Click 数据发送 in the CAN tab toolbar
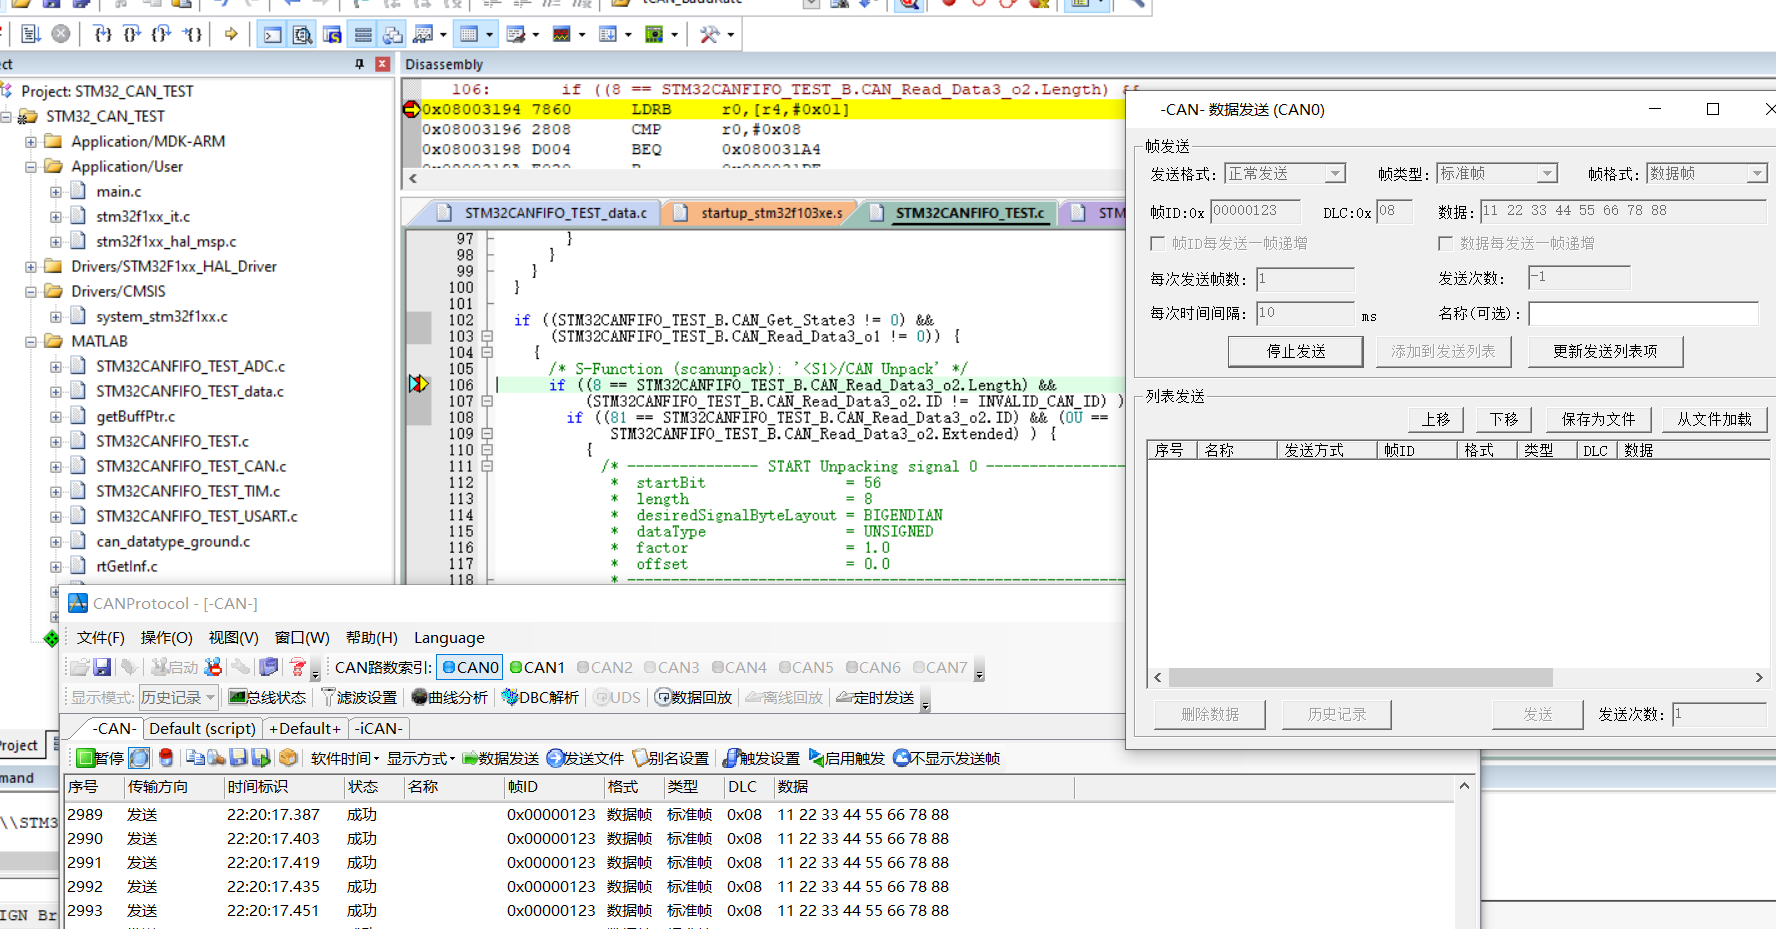This screenshot has height=929, width=1776. pos(501,758)
